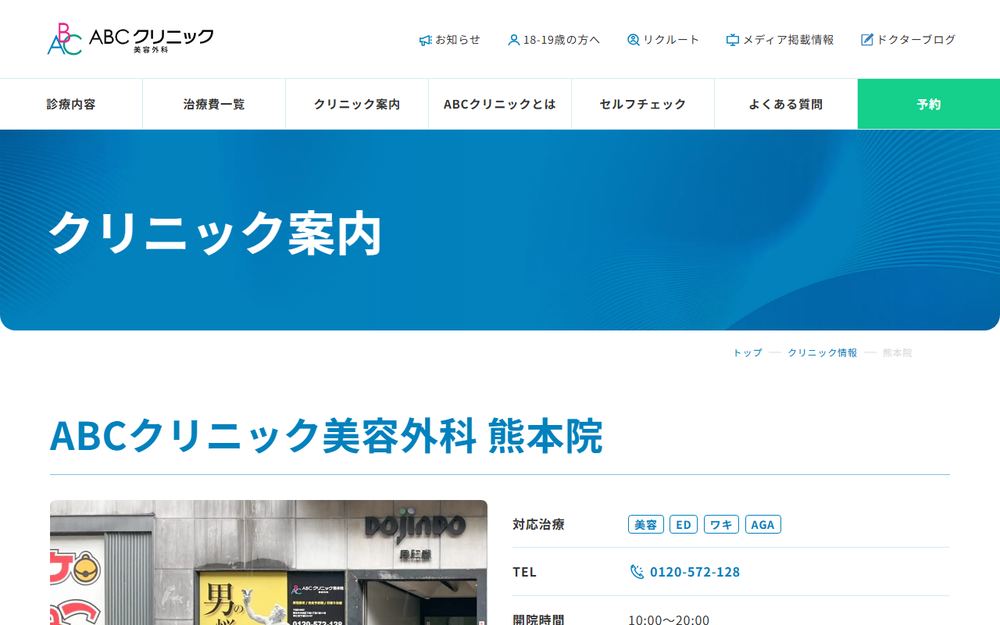Click トップ in breadcrumb
Screen dimensions: 1000x625
coord(747,353)
